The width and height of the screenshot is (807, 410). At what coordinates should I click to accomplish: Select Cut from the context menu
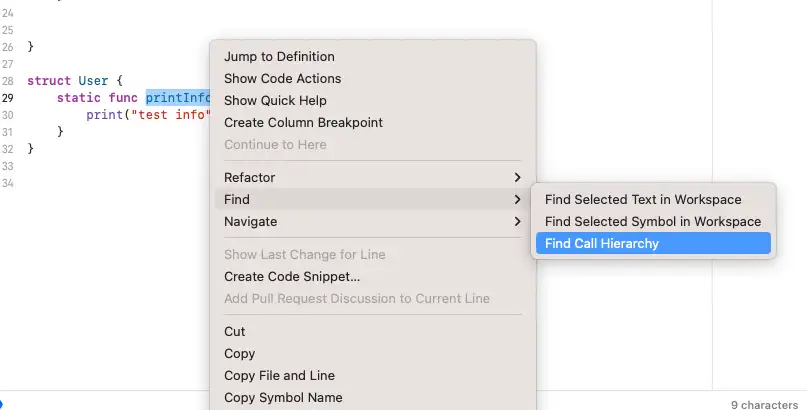pos(235,332)
